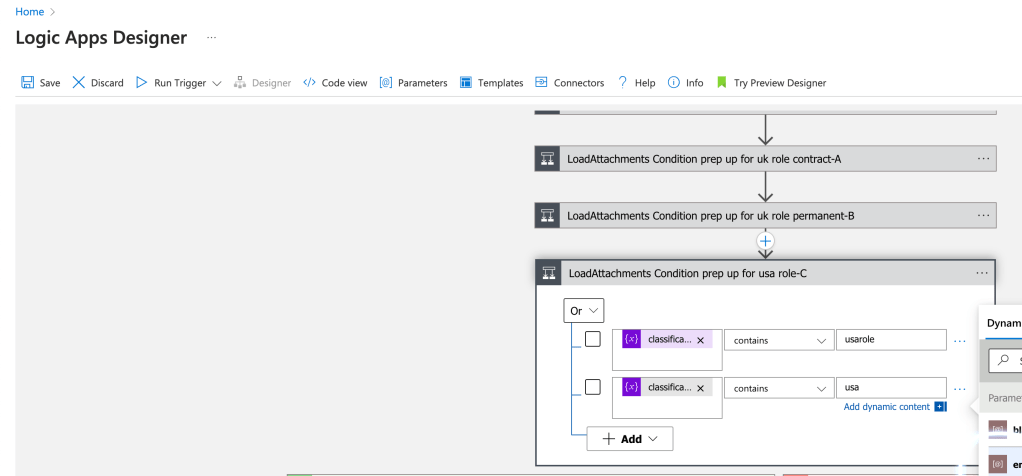The height and width of the screenshot is (476, 1022).
Task: Remove the classifica token in usa row
Action: click(x=701, y=388)
